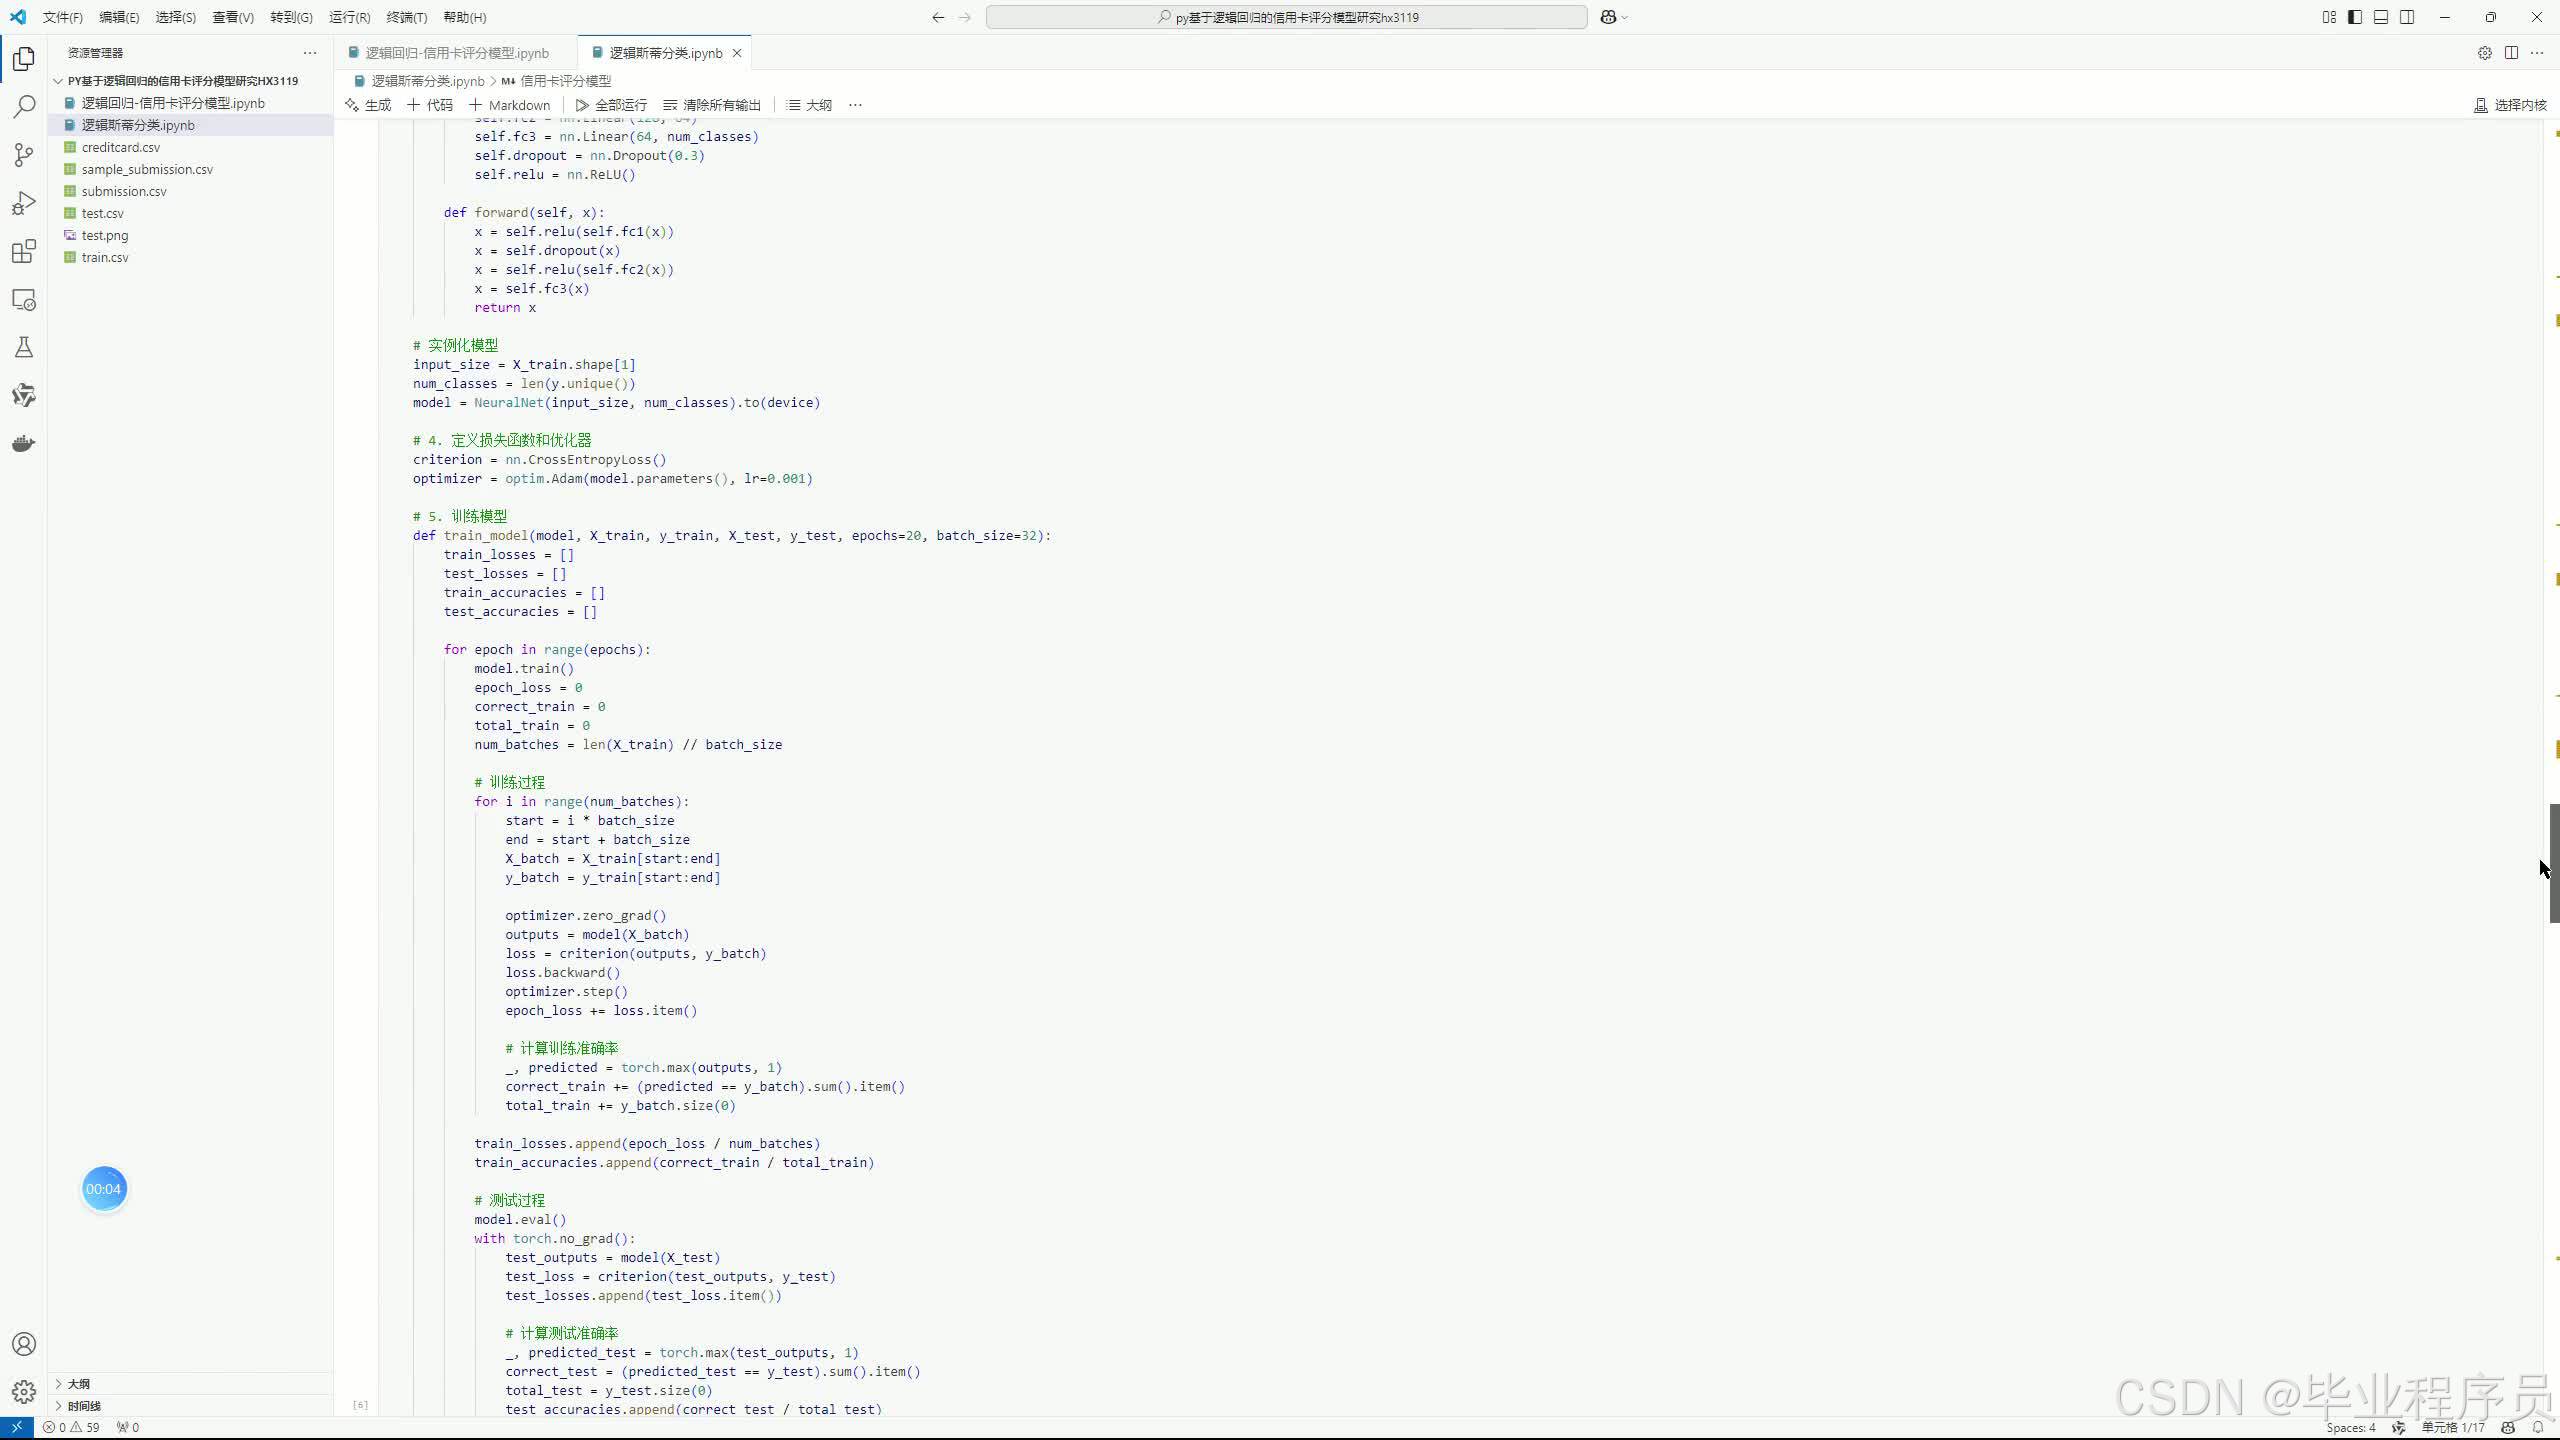The height and width of the screenshot is (1440, 2560).
Task: Open the Docker view icon
Action: pos(24,443)
